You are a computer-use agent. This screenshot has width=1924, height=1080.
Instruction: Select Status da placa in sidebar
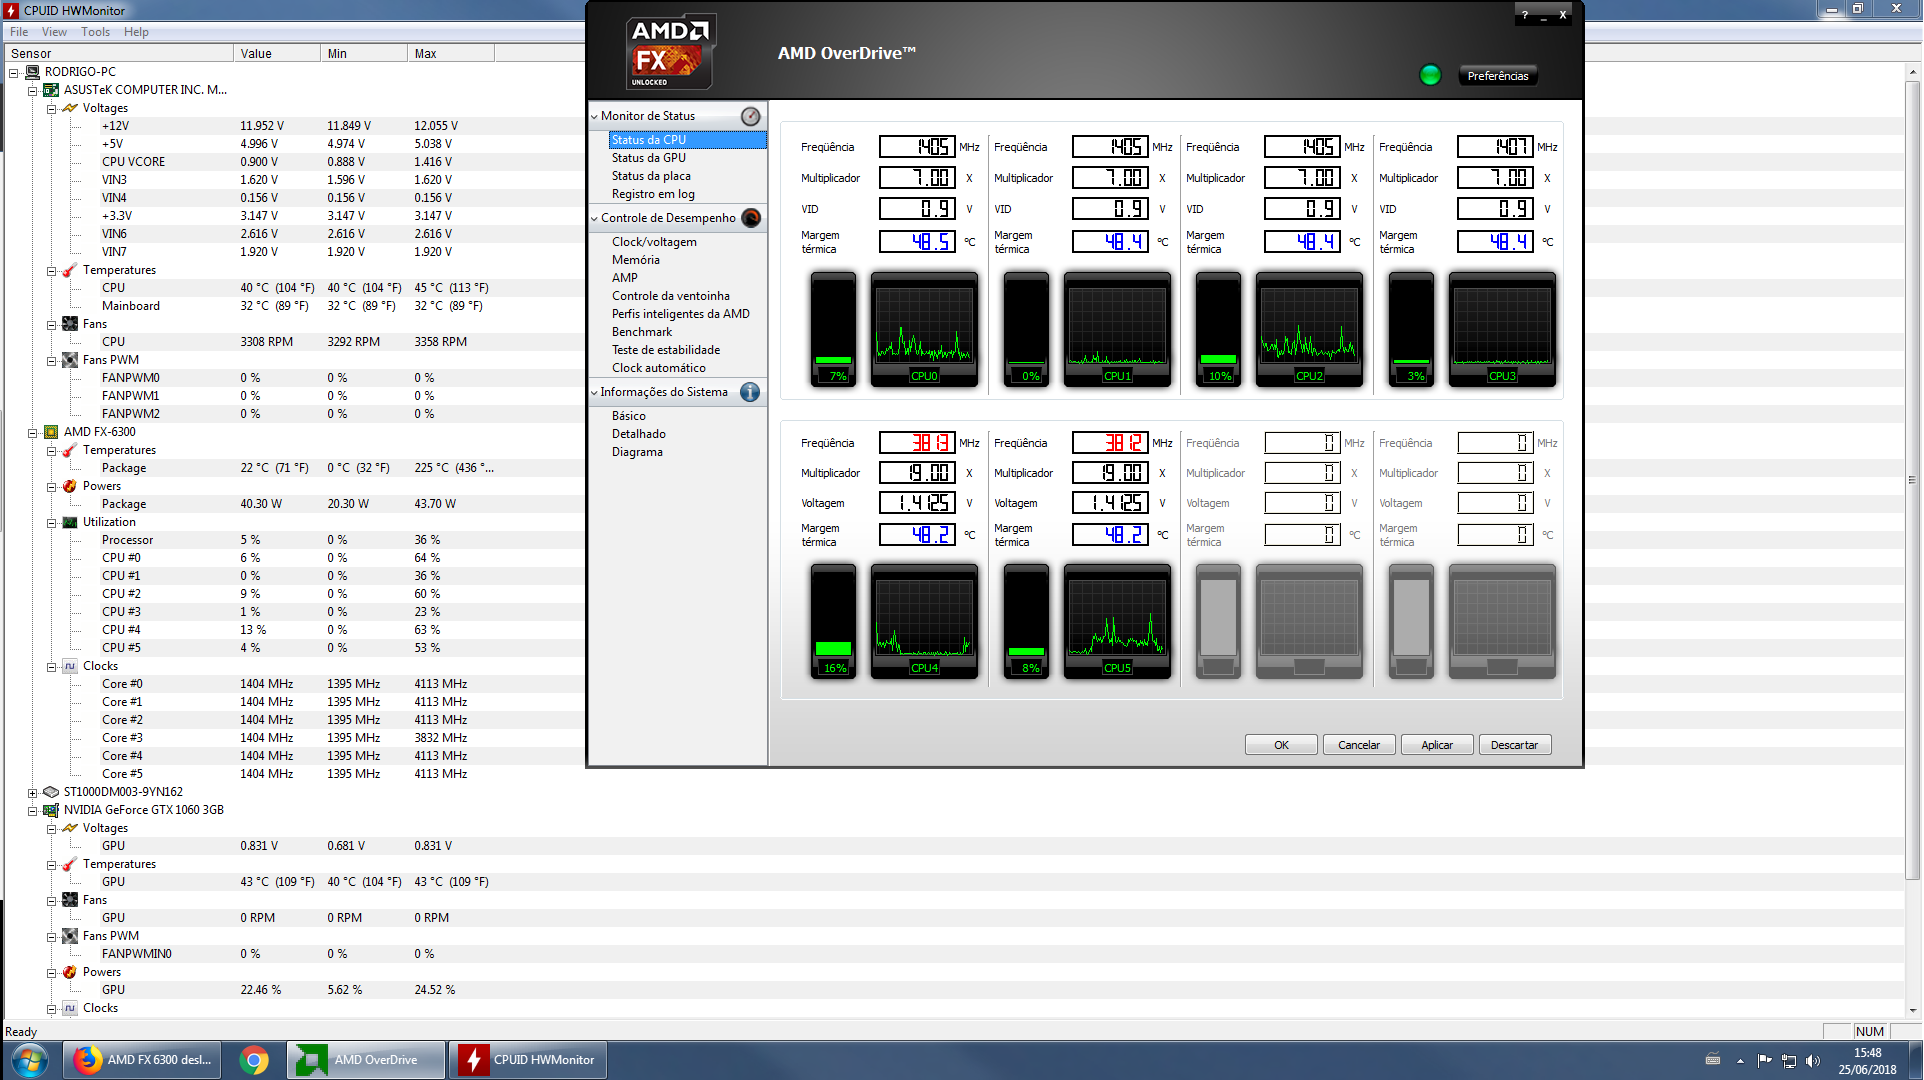[651, 176]
